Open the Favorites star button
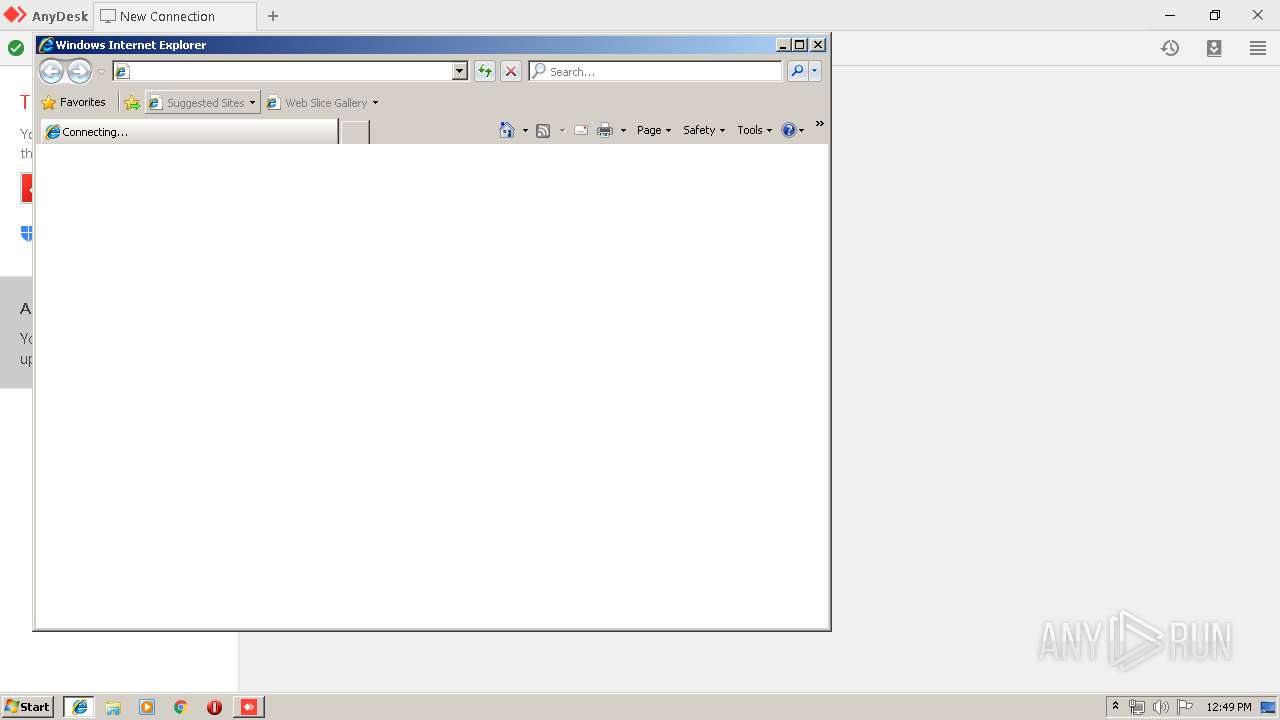This screenshot has width=1280, height=720. click(x=73, y=102)
